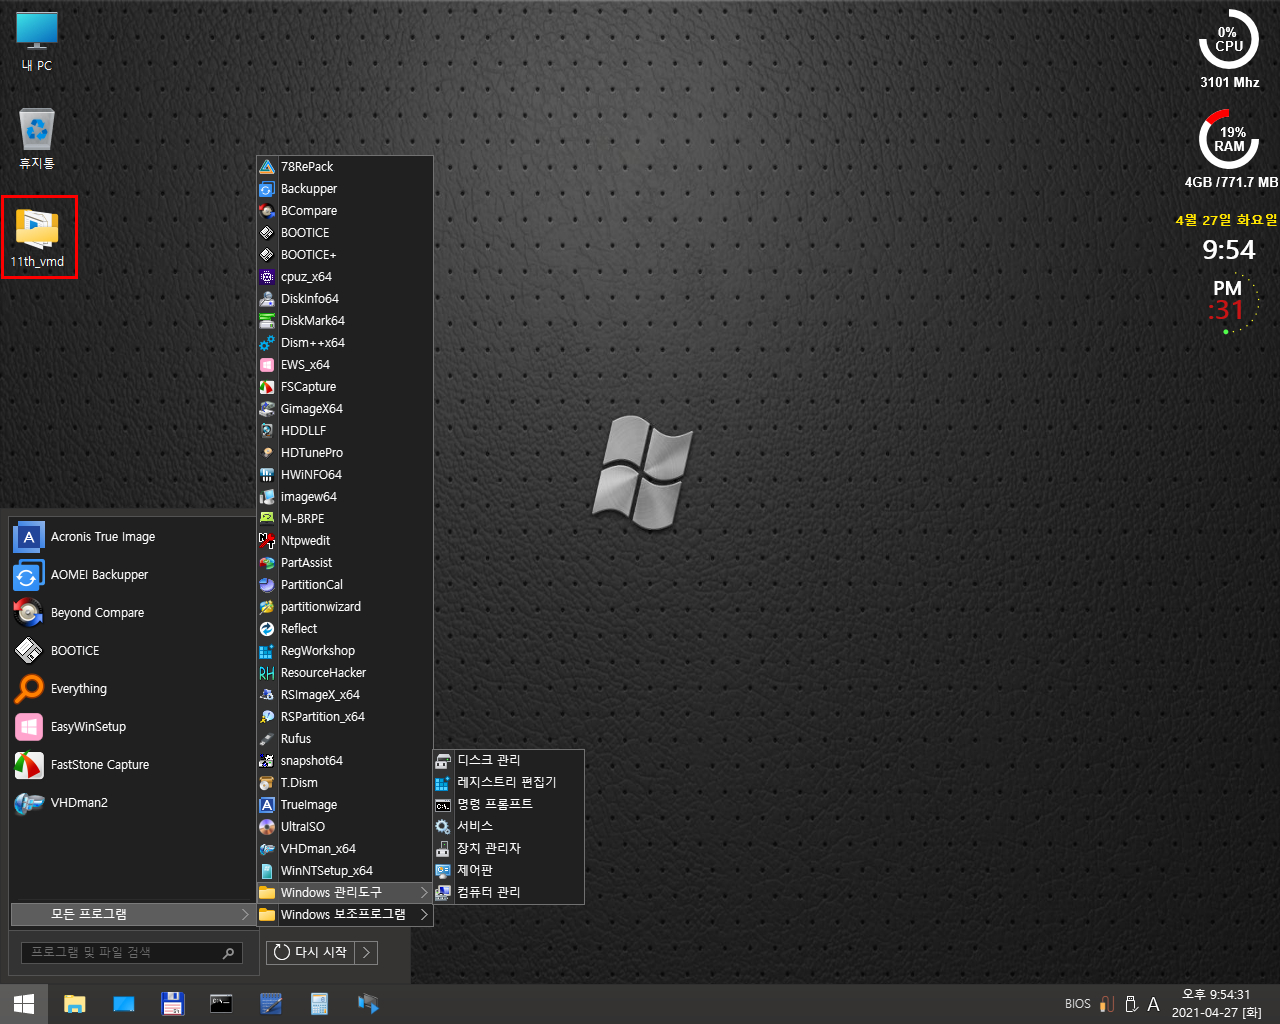Click the Windows Start button on taskbar
Screen dimensions: 1280x1024
(x=24, y=1004)
